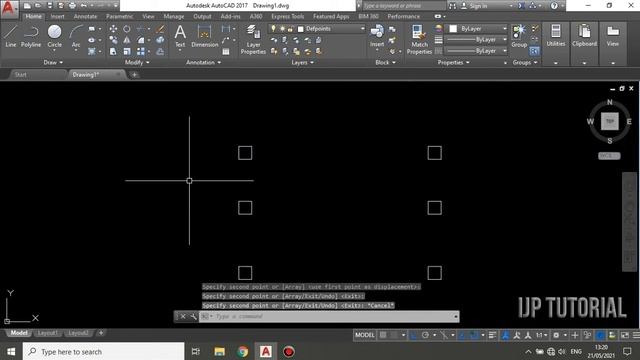Image resolution: width=640 pixels, height=360 pixels.
Task: Click the Undo arrow in quick access toolbar
Action: [x=84, y=6]
